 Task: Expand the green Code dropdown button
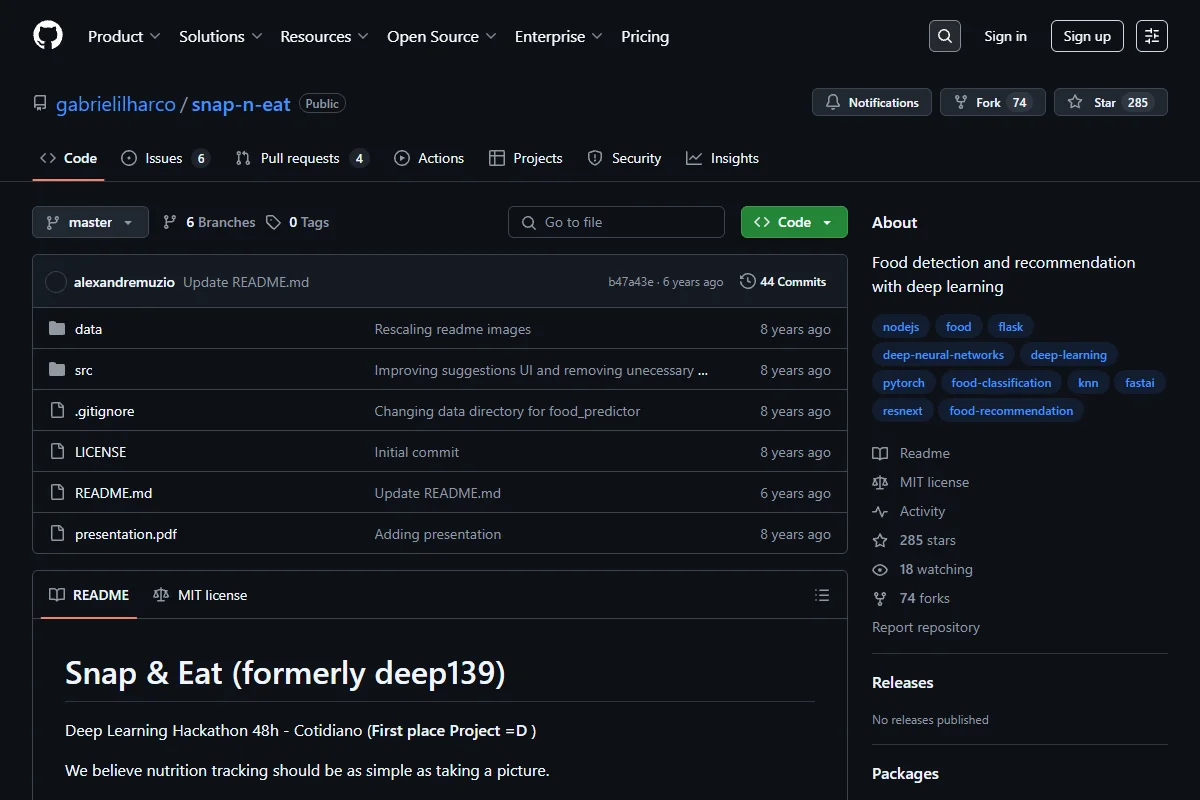click(x=794, y=222)
